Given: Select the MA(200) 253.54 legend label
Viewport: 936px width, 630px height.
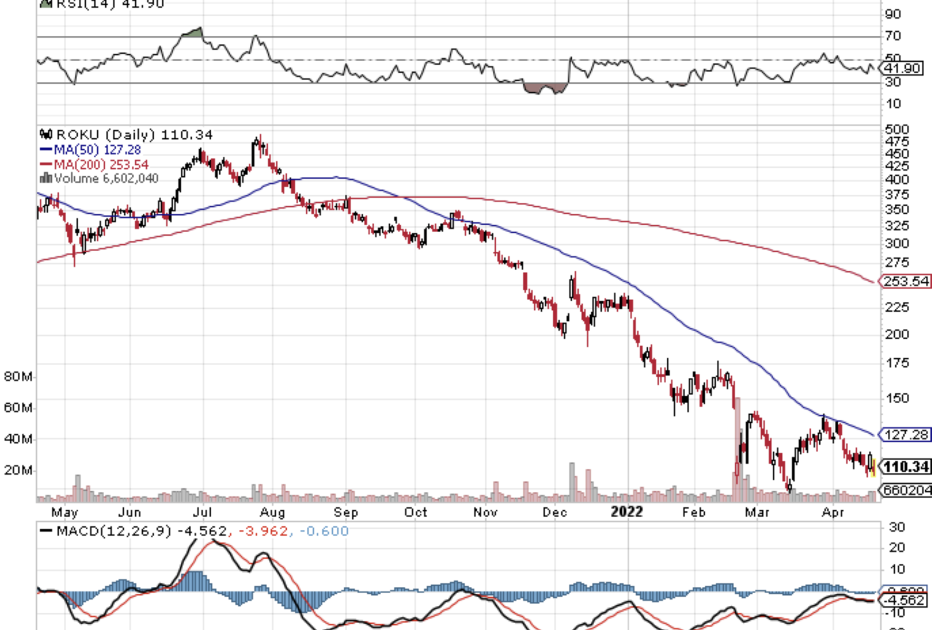Looking at the screenshot, I should click(101, 164).
